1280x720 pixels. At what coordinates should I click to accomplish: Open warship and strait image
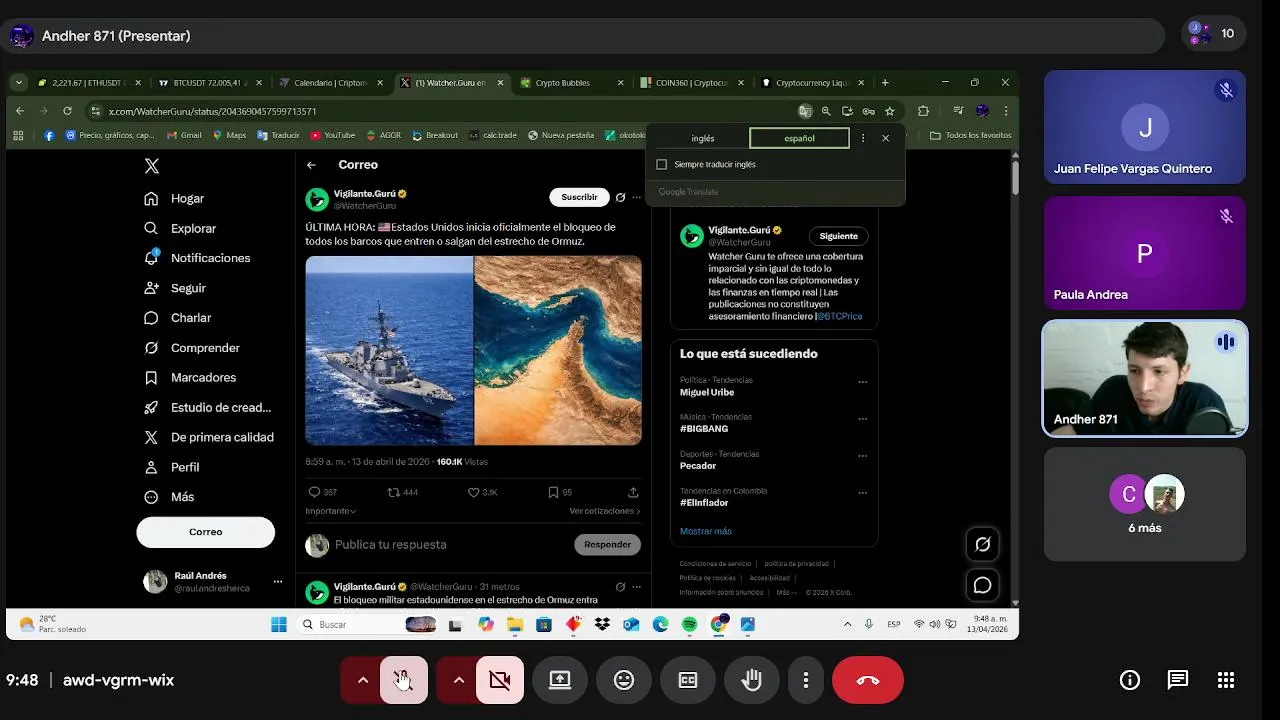(x=473, y=350)
